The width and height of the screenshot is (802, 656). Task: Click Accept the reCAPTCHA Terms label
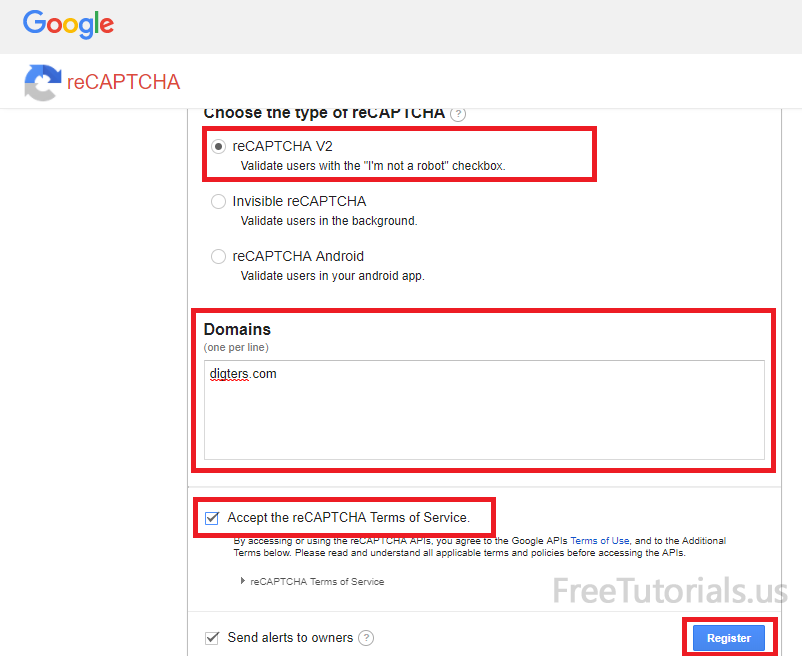pos(348,518)
